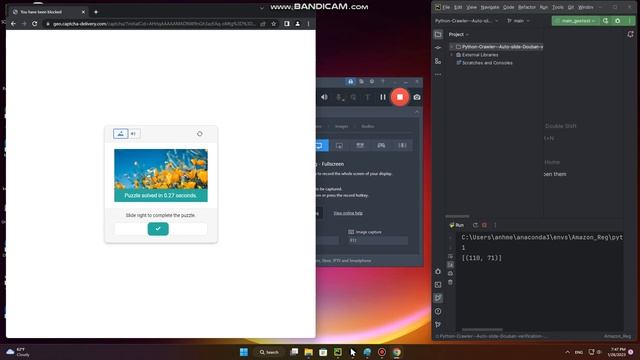Open the Edit menu in PyCharm
The image size is (640, 360).
(x=458, y=7)
